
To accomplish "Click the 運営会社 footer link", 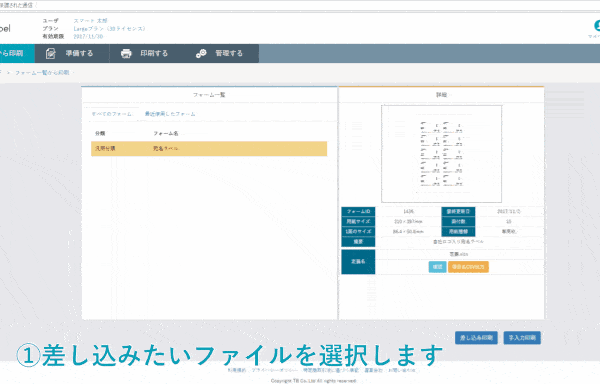I will [373, 370].
